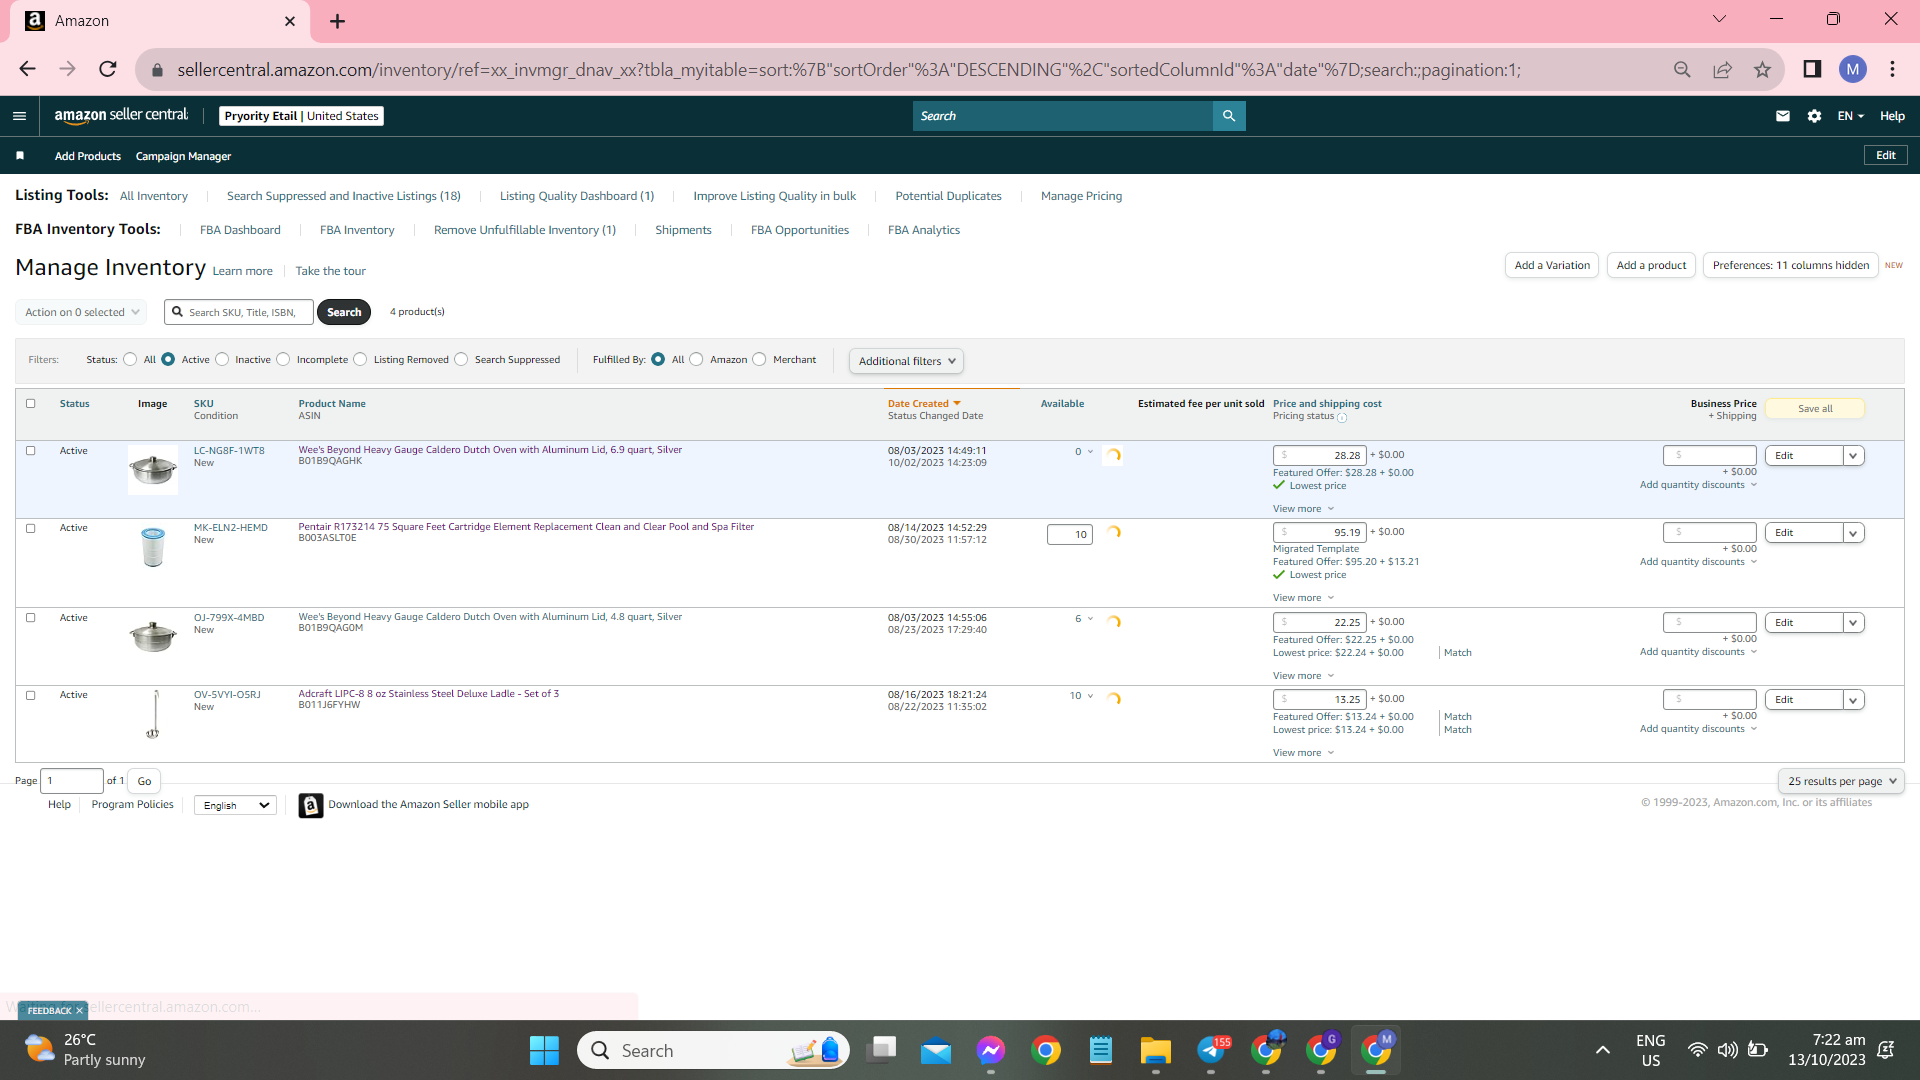1920x1080 pixels.
Task: Open Messenger from the taskbar
Action: pos(991,1050)
